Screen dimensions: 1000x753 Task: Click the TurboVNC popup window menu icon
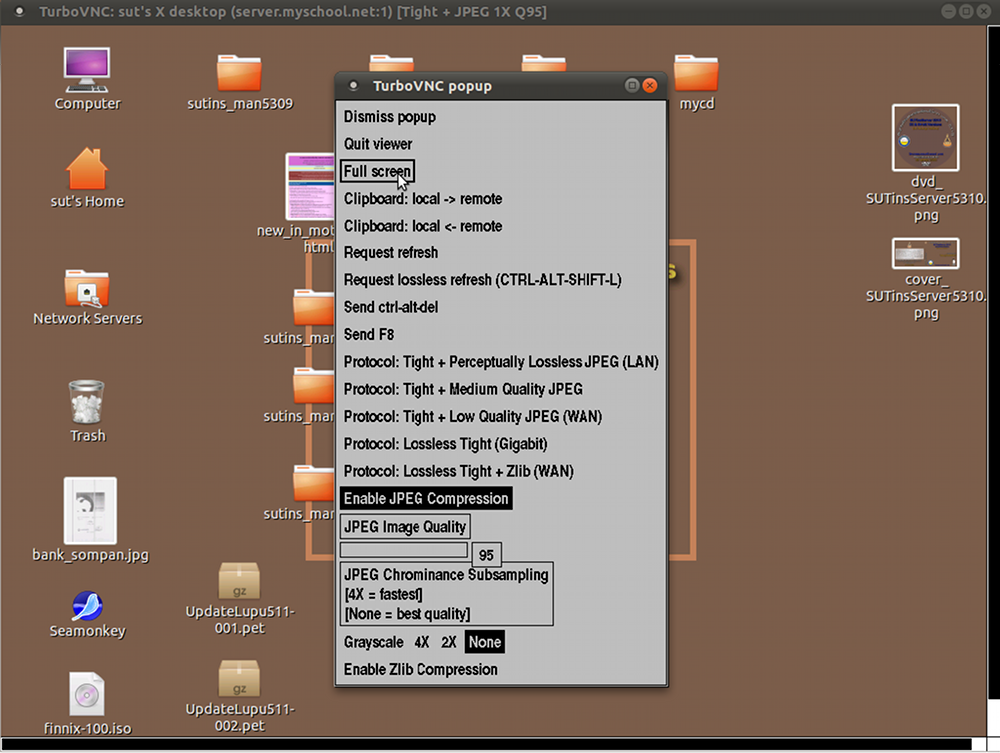tap(353, 85)
